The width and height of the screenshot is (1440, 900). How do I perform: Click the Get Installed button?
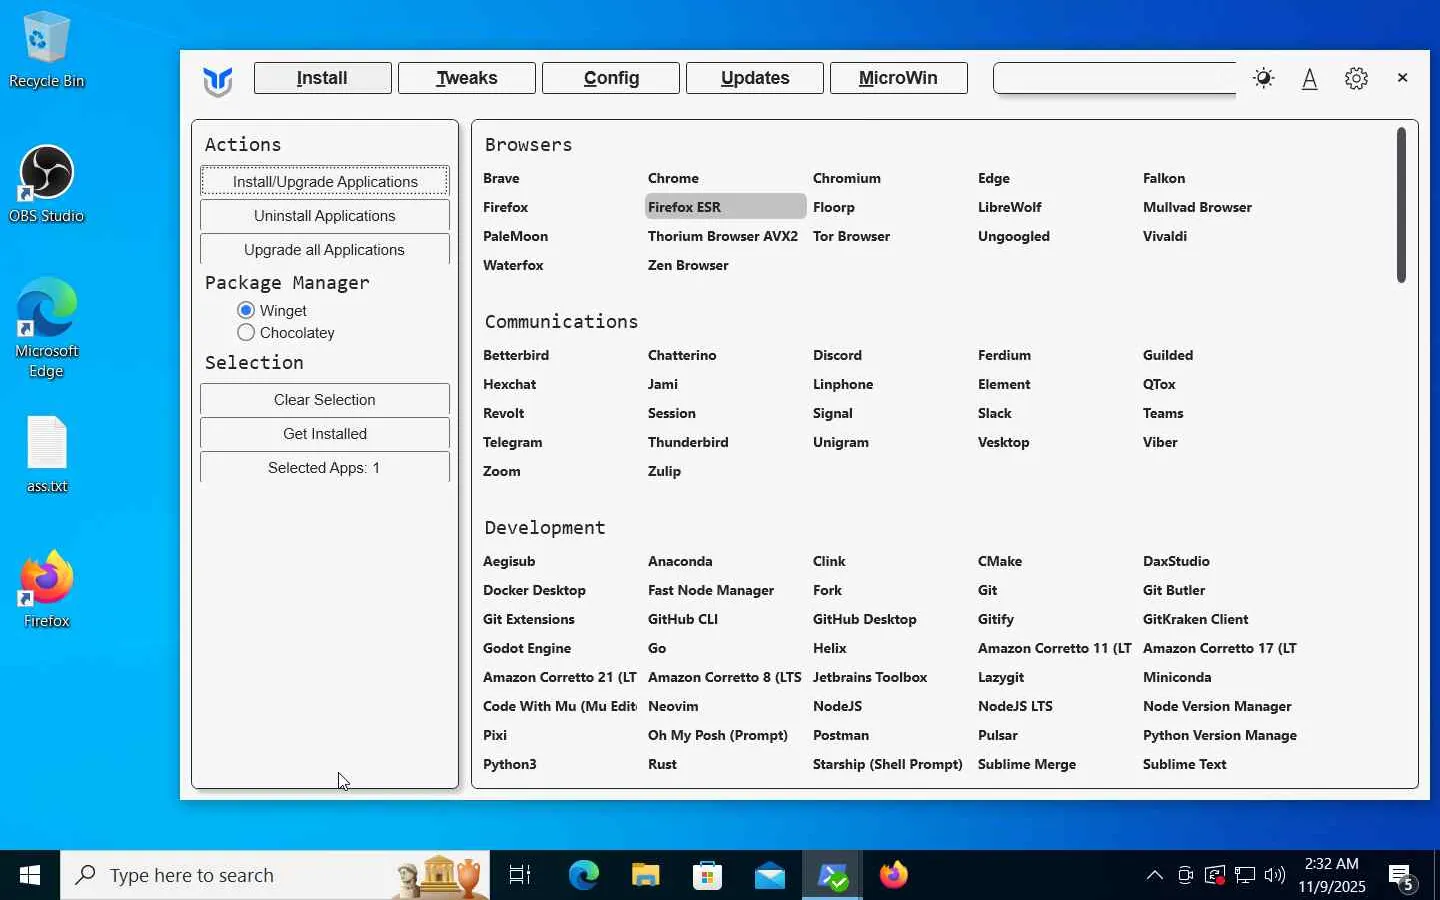click(325, 433)
